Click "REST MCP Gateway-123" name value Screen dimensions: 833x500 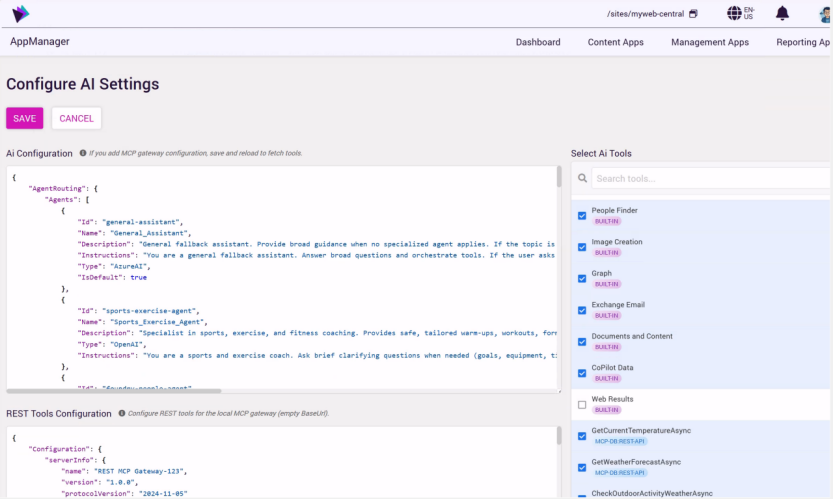pos(139,471)
